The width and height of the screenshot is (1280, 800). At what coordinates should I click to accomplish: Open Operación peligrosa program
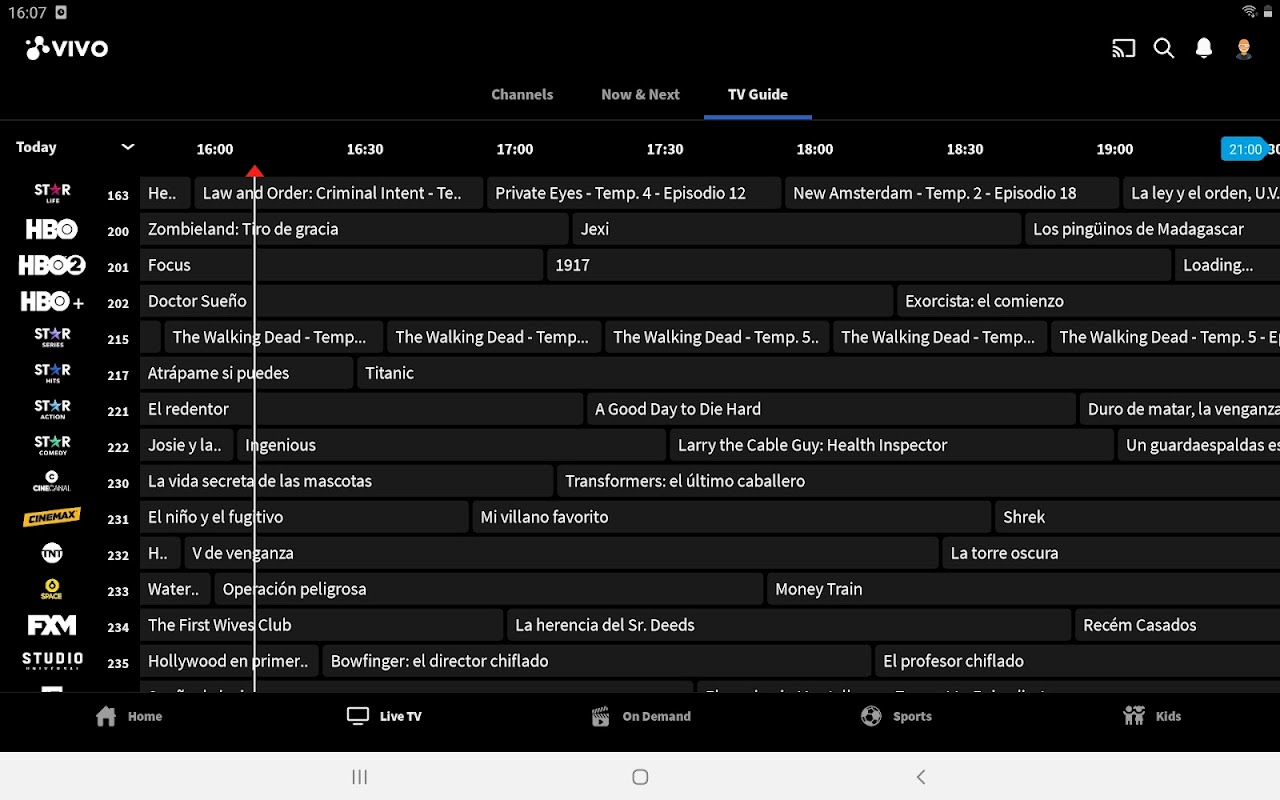pyautogui.click(x=489, y=589)
